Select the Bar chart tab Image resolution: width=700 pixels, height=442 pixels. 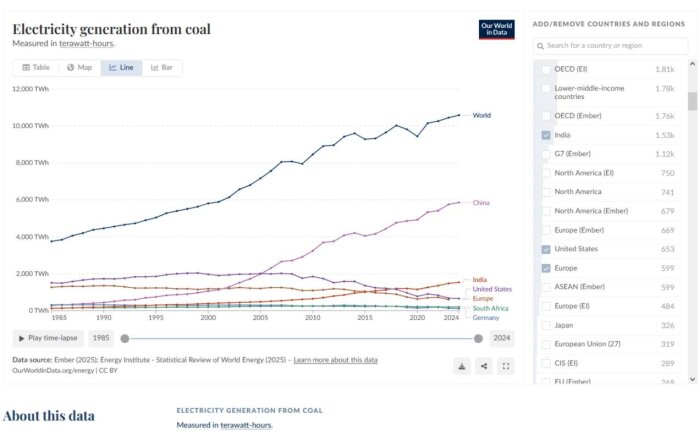162,67
